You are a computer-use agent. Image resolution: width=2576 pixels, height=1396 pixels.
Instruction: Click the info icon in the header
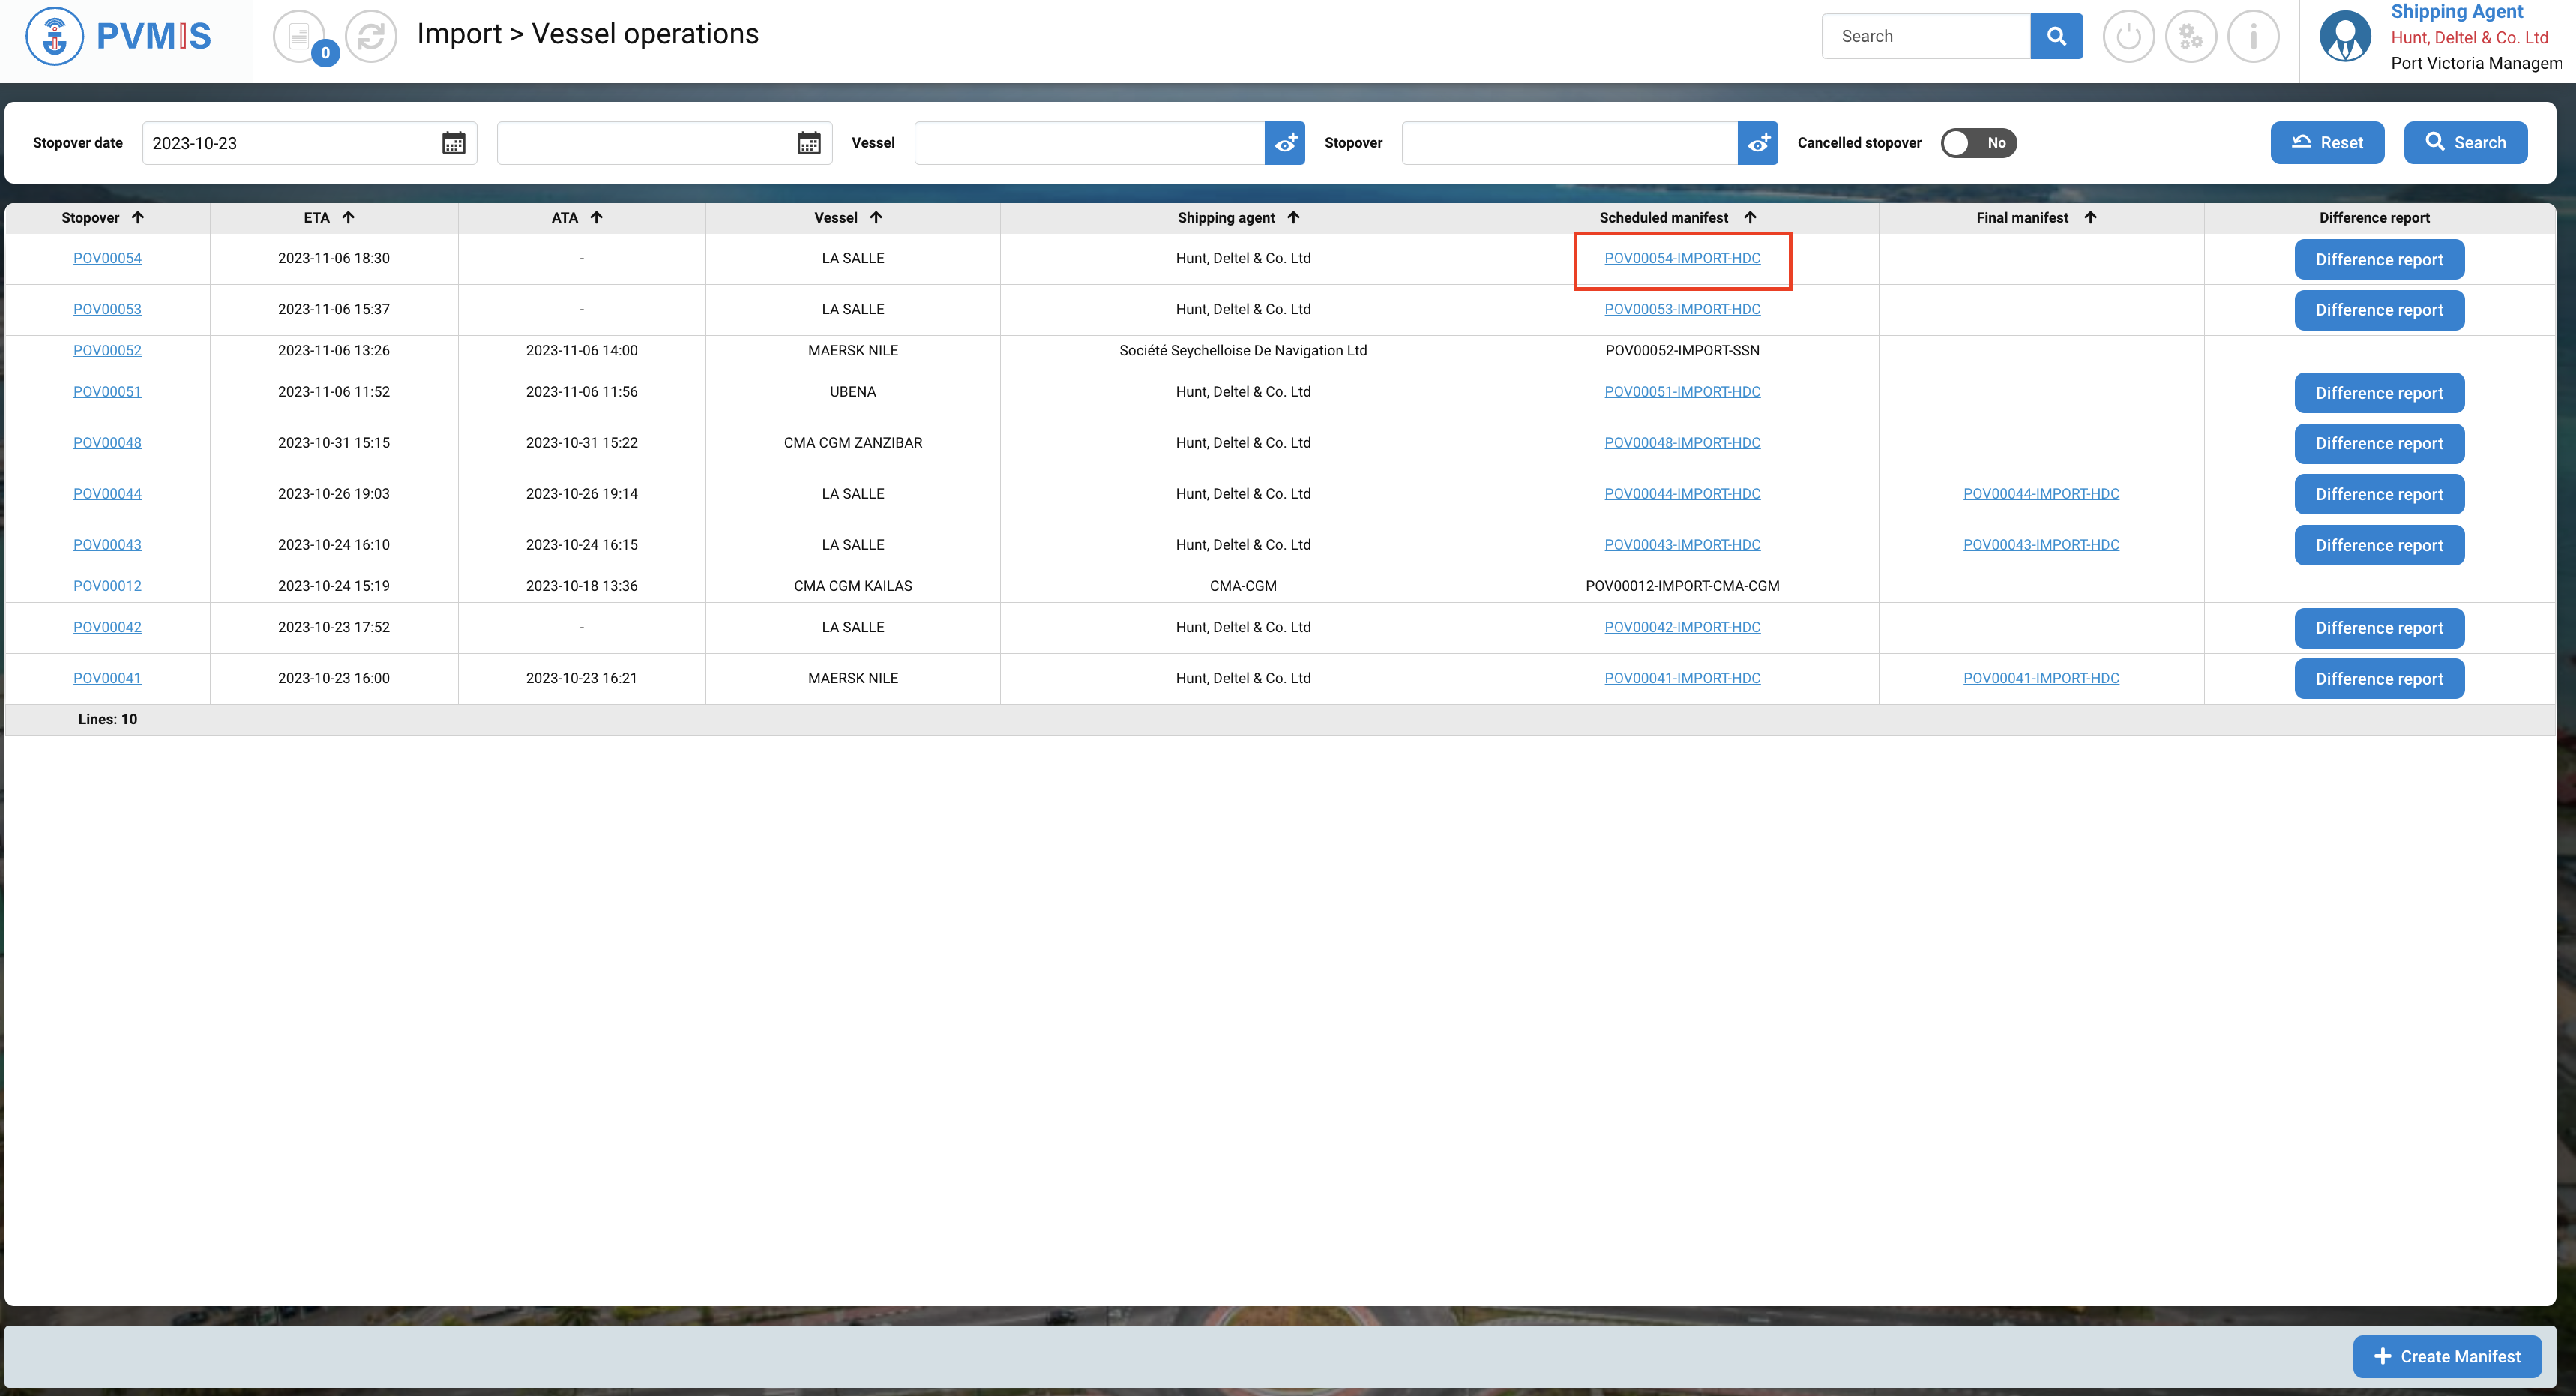(2253, 37)
